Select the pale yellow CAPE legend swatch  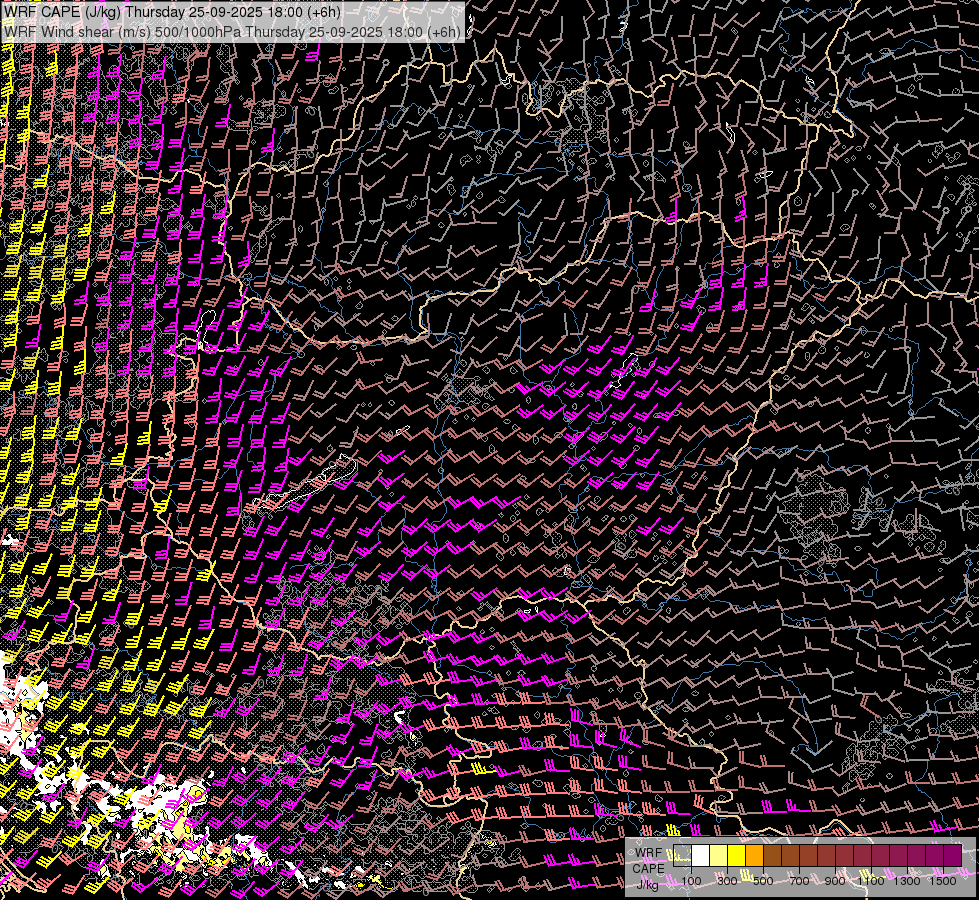[x=719, y=855]
